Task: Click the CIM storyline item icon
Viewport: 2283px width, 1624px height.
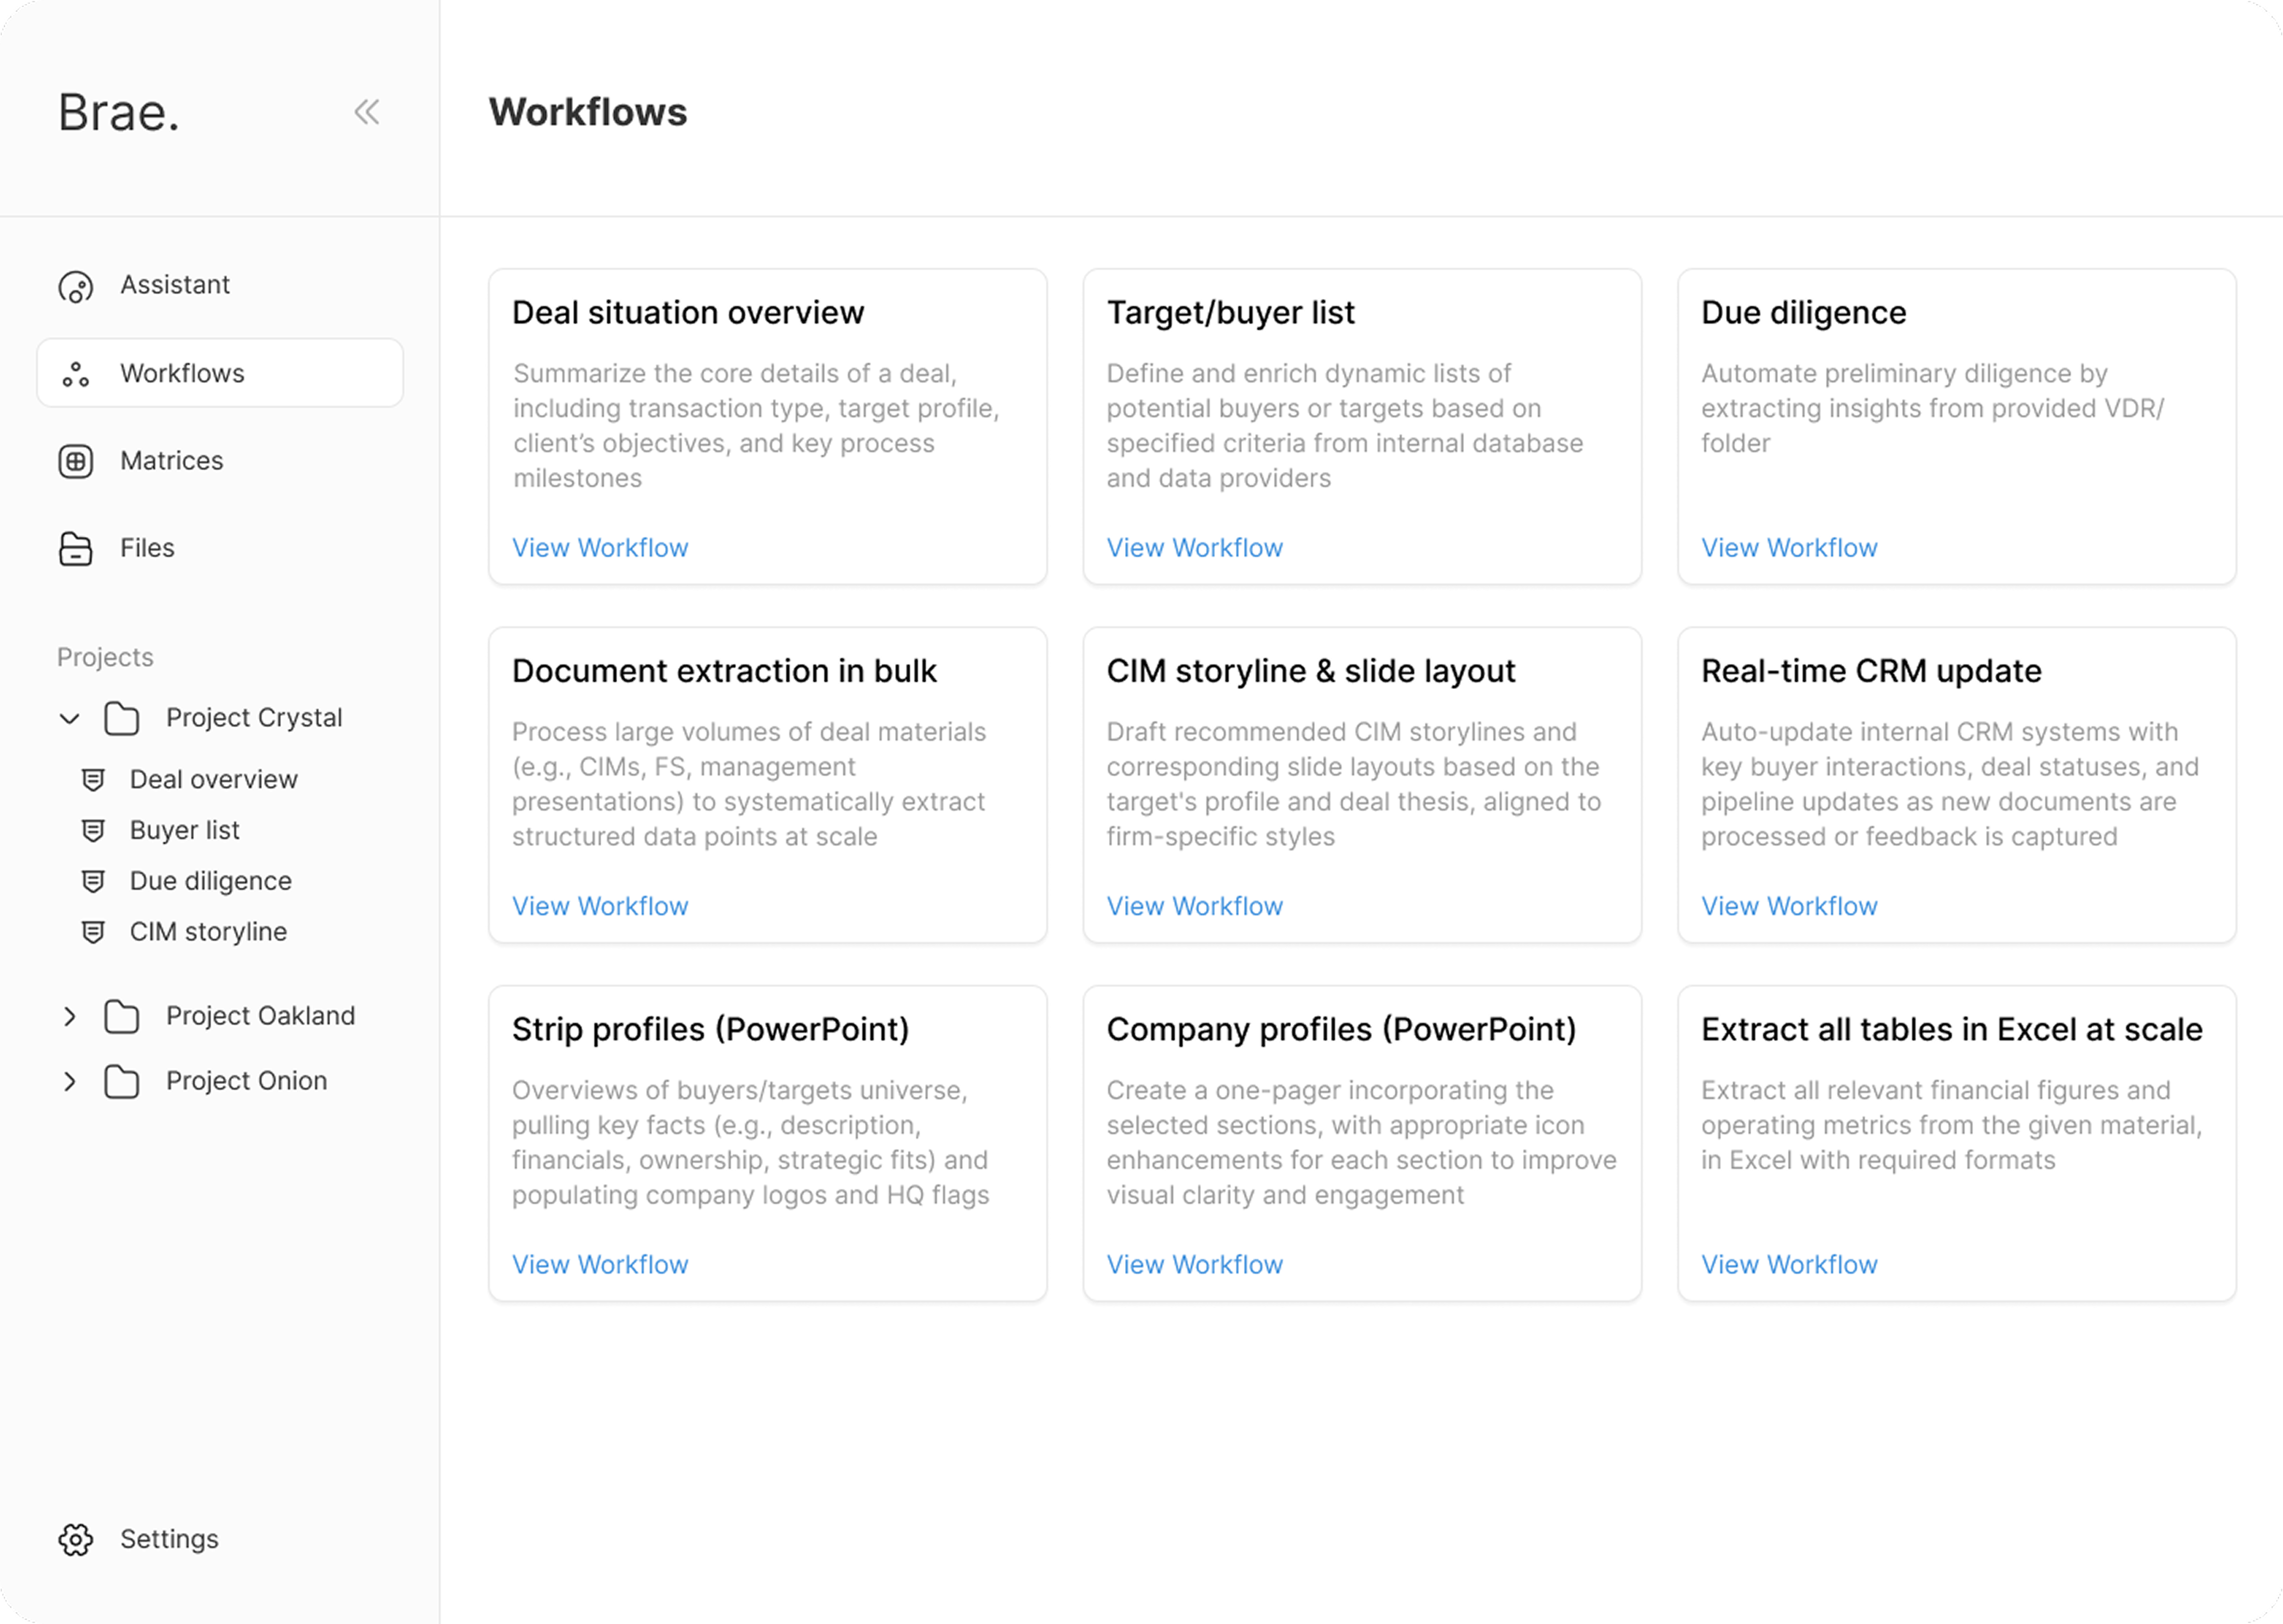Action: [x=93, y=932]
